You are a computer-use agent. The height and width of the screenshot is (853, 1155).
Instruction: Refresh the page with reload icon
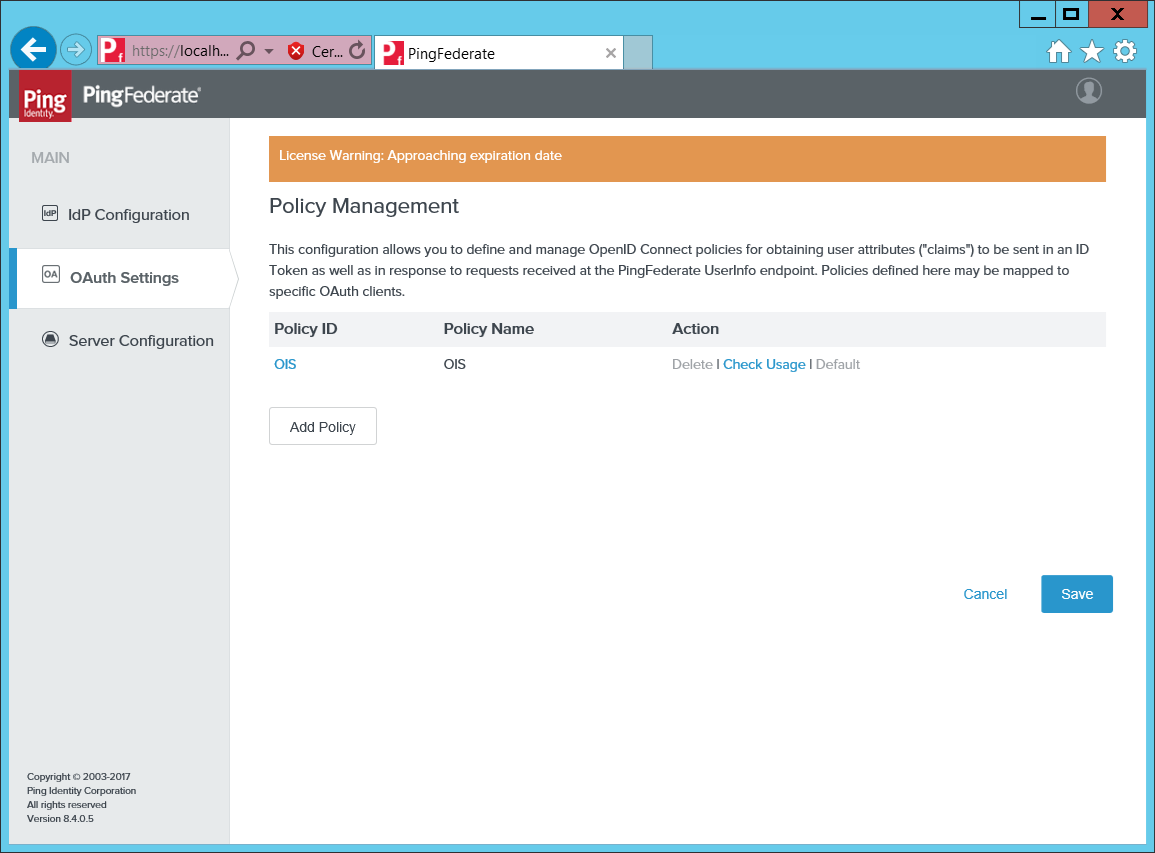(357, 50)
